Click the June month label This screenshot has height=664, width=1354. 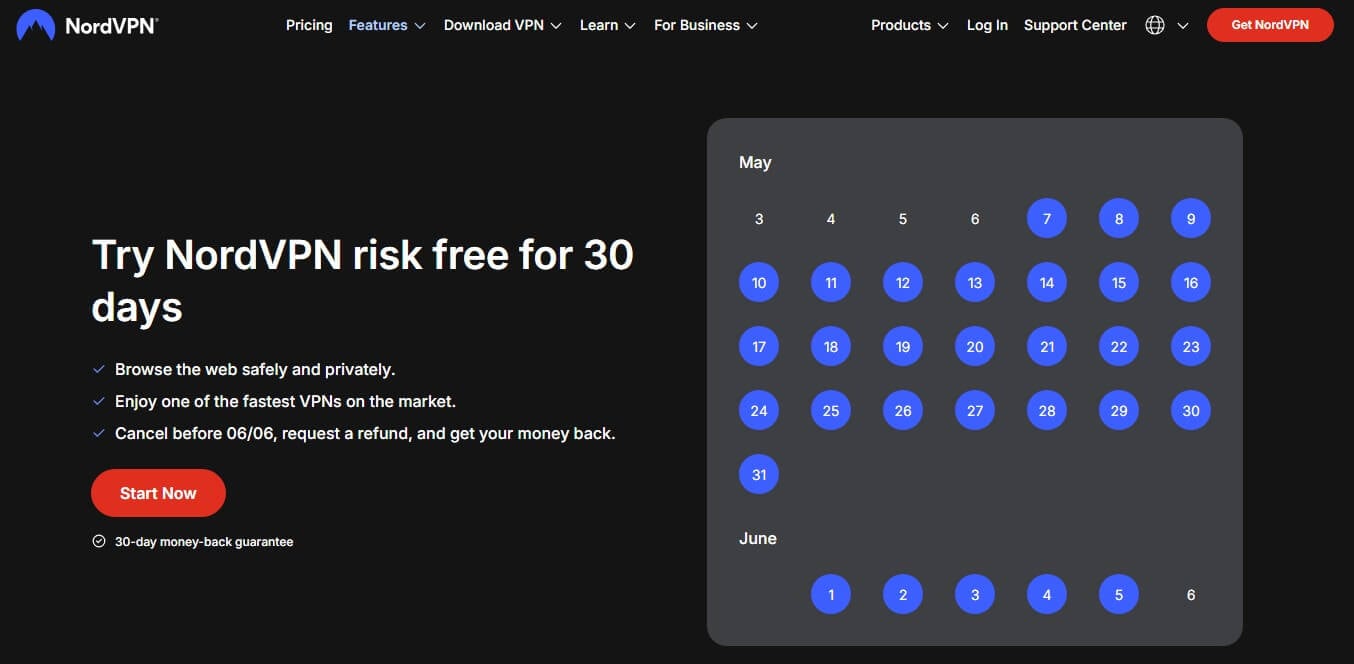point(758,538)
